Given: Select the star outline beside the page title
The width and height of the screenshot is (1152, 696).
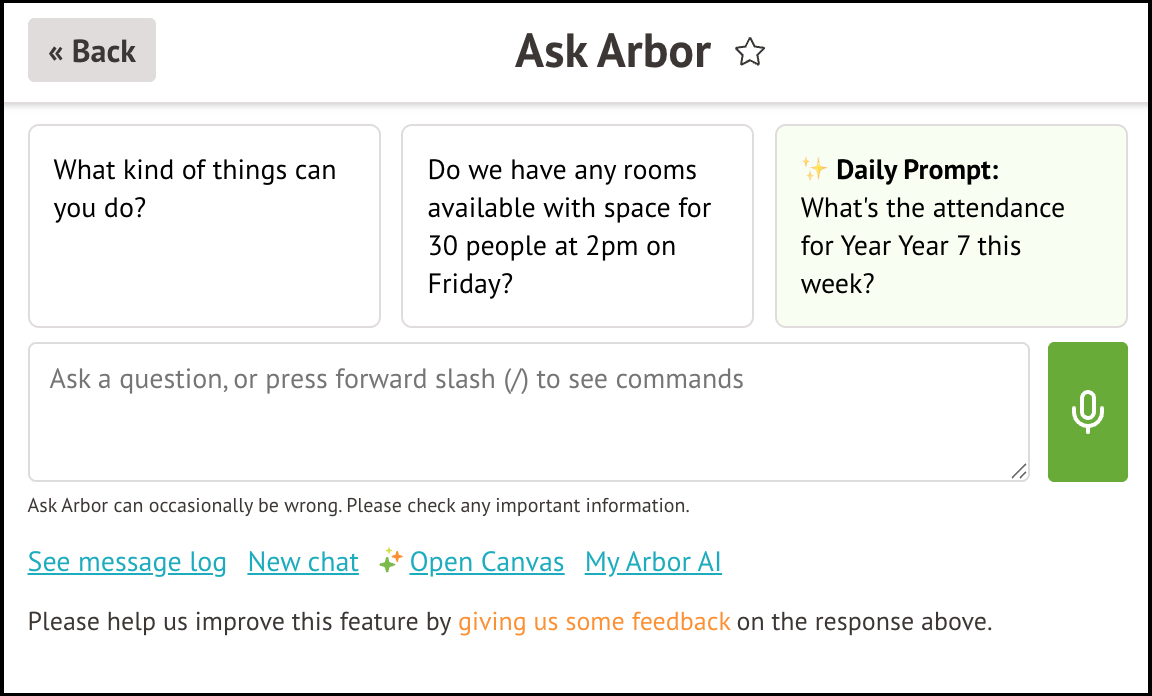Looking at the screenshot, I should click(x=750, y=52).
